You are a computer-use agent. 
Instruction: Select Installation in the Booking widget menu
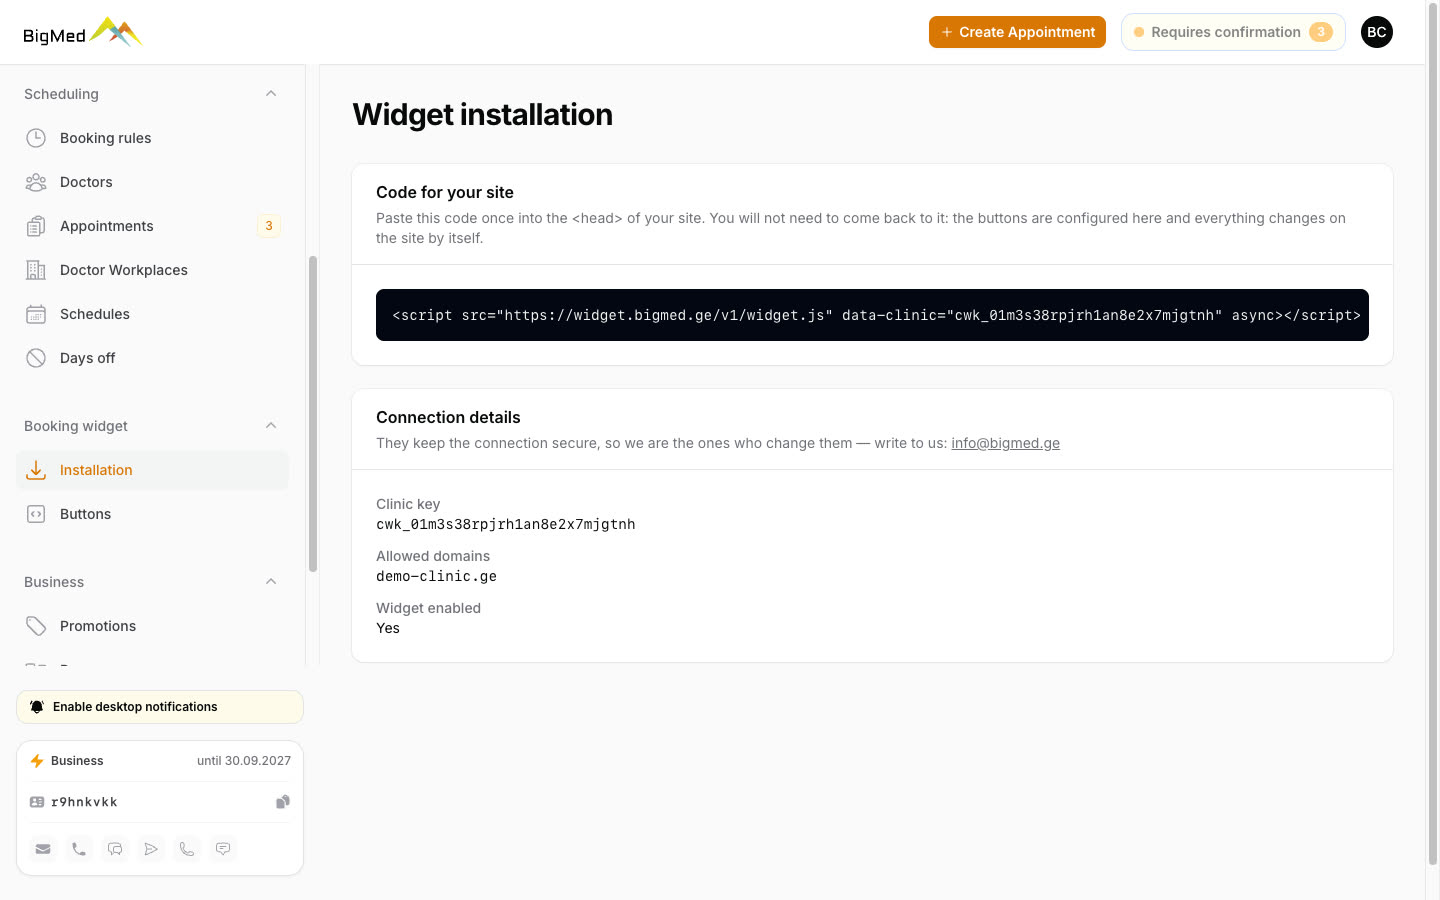click(x=152, y=470)
